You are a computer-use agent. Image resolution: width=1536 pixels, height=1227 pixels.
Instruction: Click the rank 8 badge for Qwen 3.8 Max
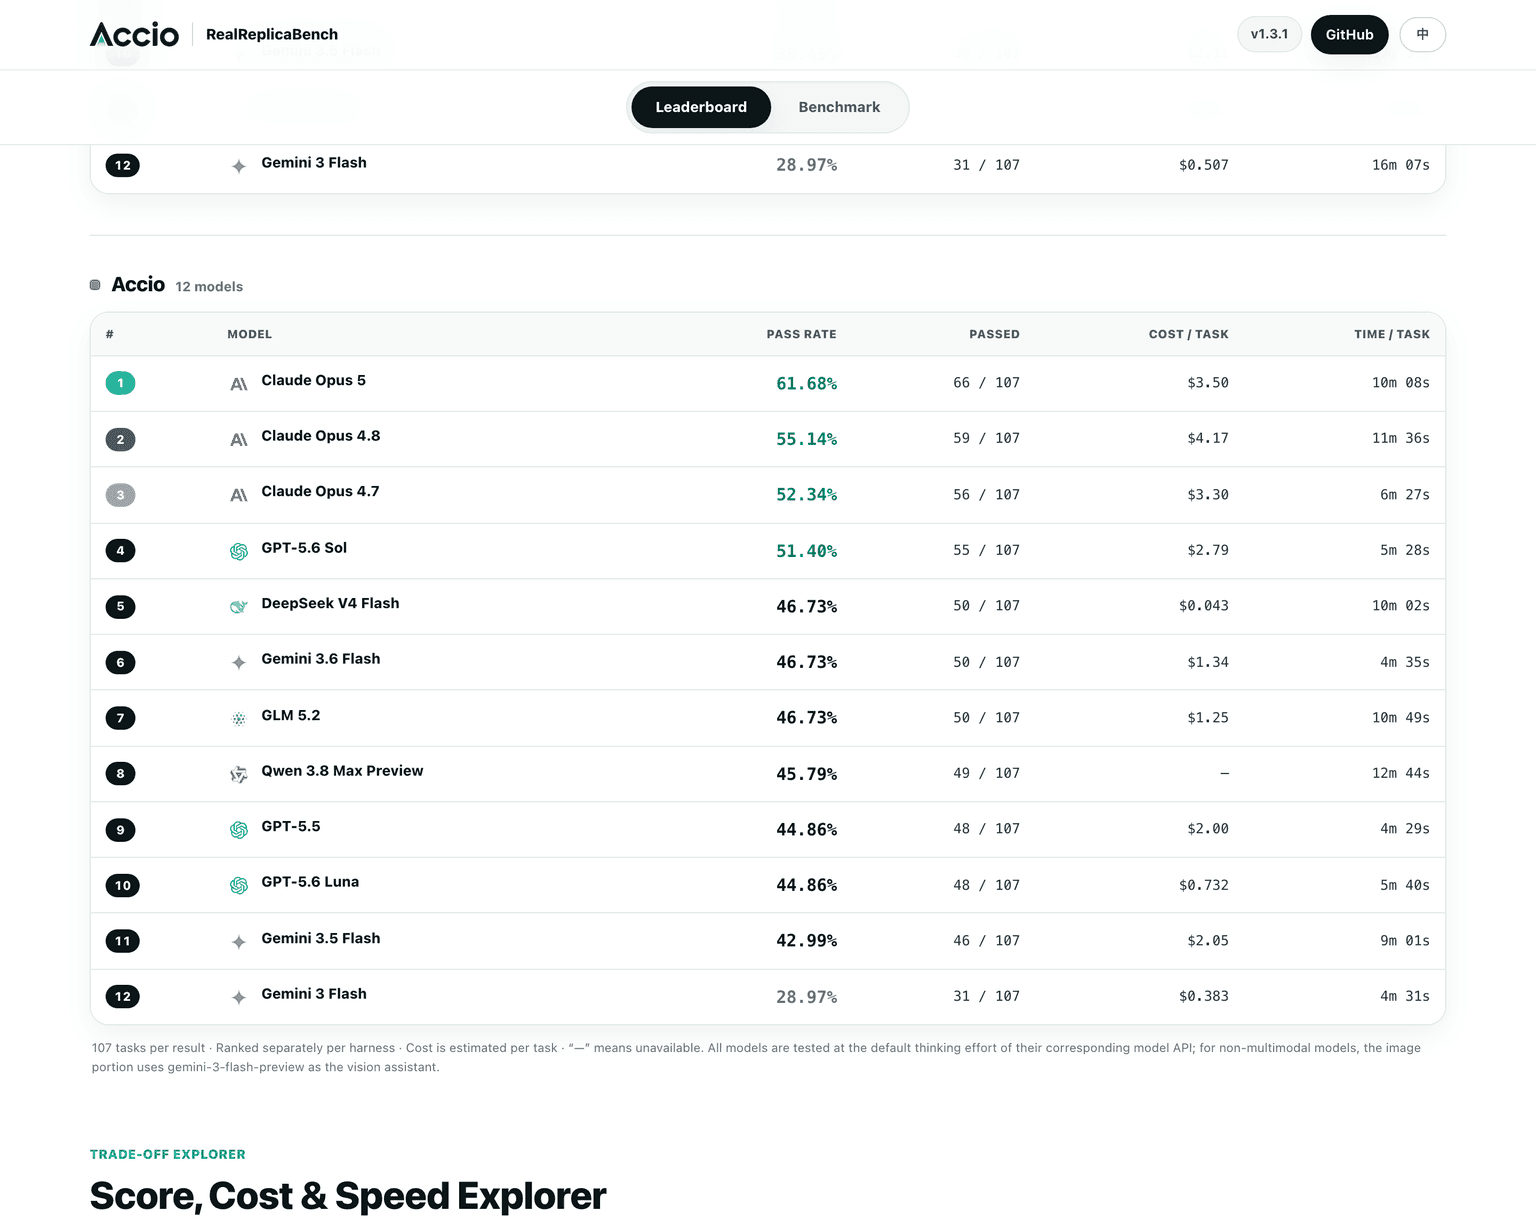[120, 773]
